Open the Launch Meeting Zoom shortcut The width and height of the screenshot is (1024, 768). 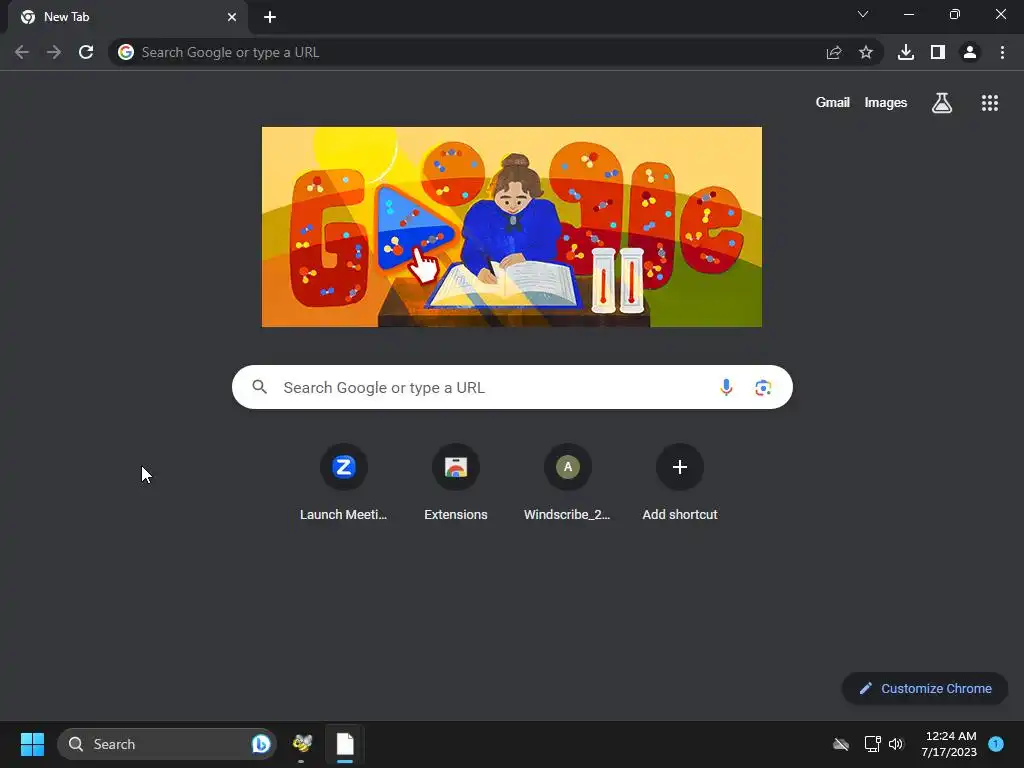tap(344, 483)
